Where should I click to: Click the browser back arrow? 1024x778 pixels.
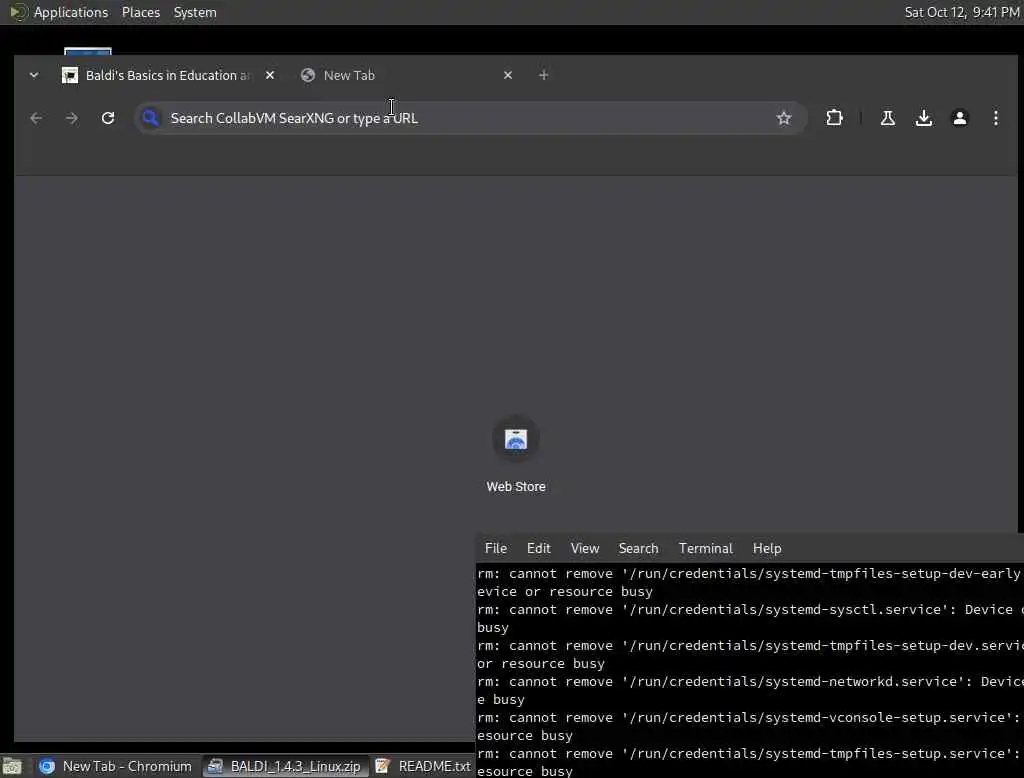(x=36, y=118)
